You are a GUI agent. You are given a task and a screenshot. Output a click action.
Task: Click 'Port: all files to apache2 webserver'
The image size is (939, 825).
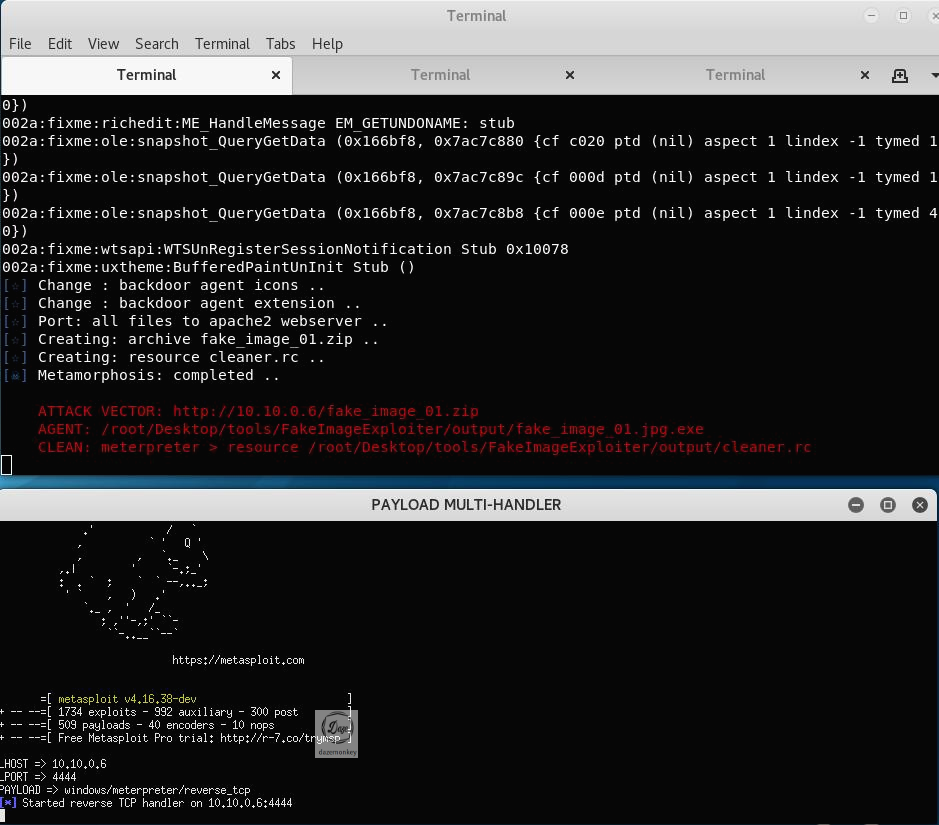click(195, 321)
